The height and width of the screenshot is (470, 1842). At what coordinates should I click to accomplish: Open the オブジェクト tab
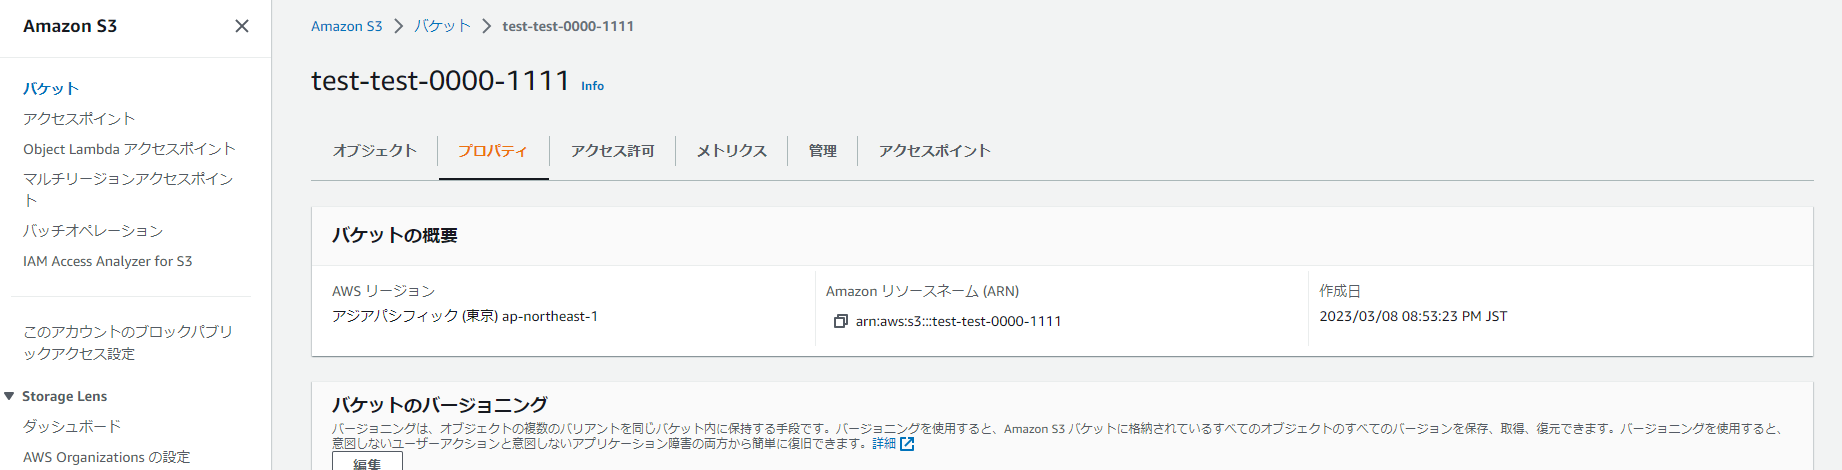[375, 151]
